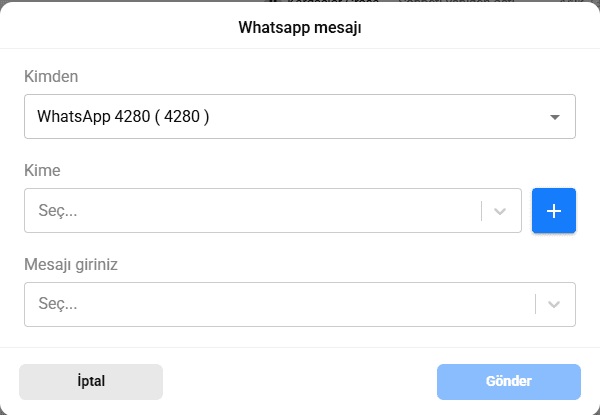This screenshot has width=600, height=415.
Task: Click the divider line beside the Kime chevron
Action: pos(481,211)
